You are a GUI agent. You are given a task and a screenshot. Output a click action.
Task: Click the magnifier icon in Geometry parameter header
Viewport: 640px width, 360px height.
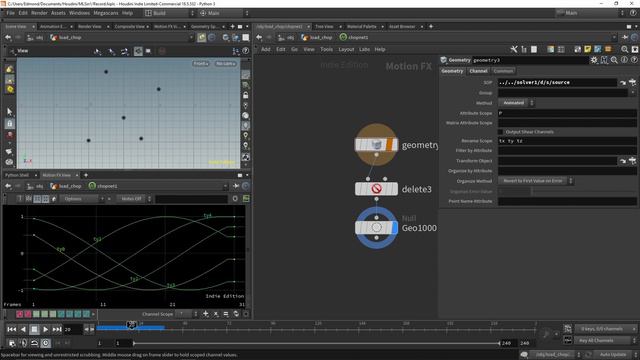[614, 60]
